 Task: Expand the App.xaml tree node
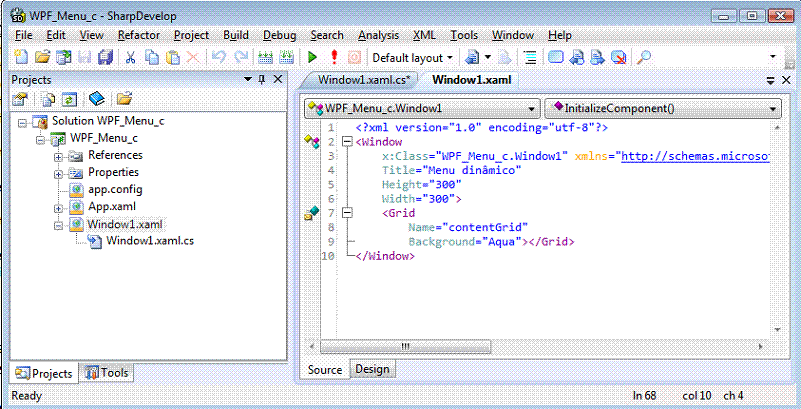tap(59, 208)
